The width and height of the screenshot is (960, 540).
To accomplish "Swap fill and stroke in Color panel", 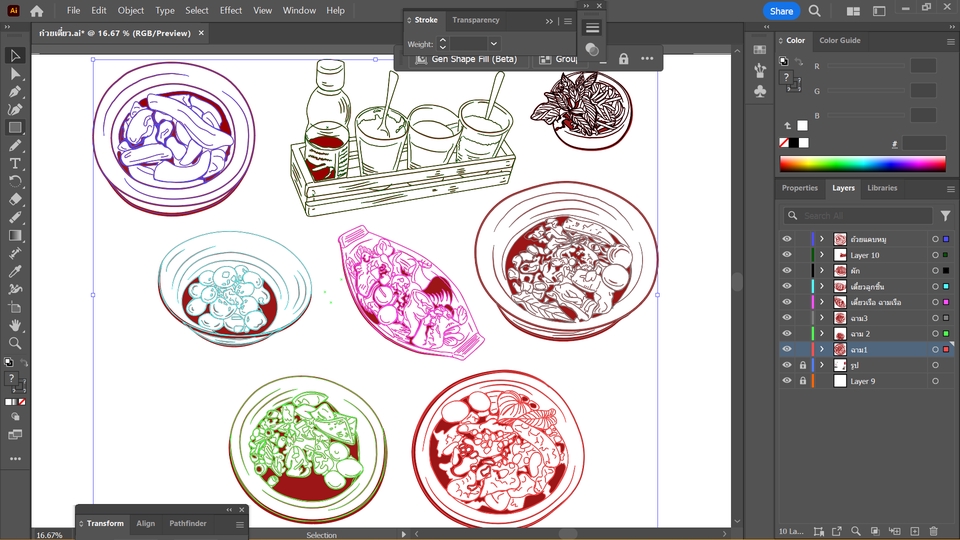I will tap(798, 61).
